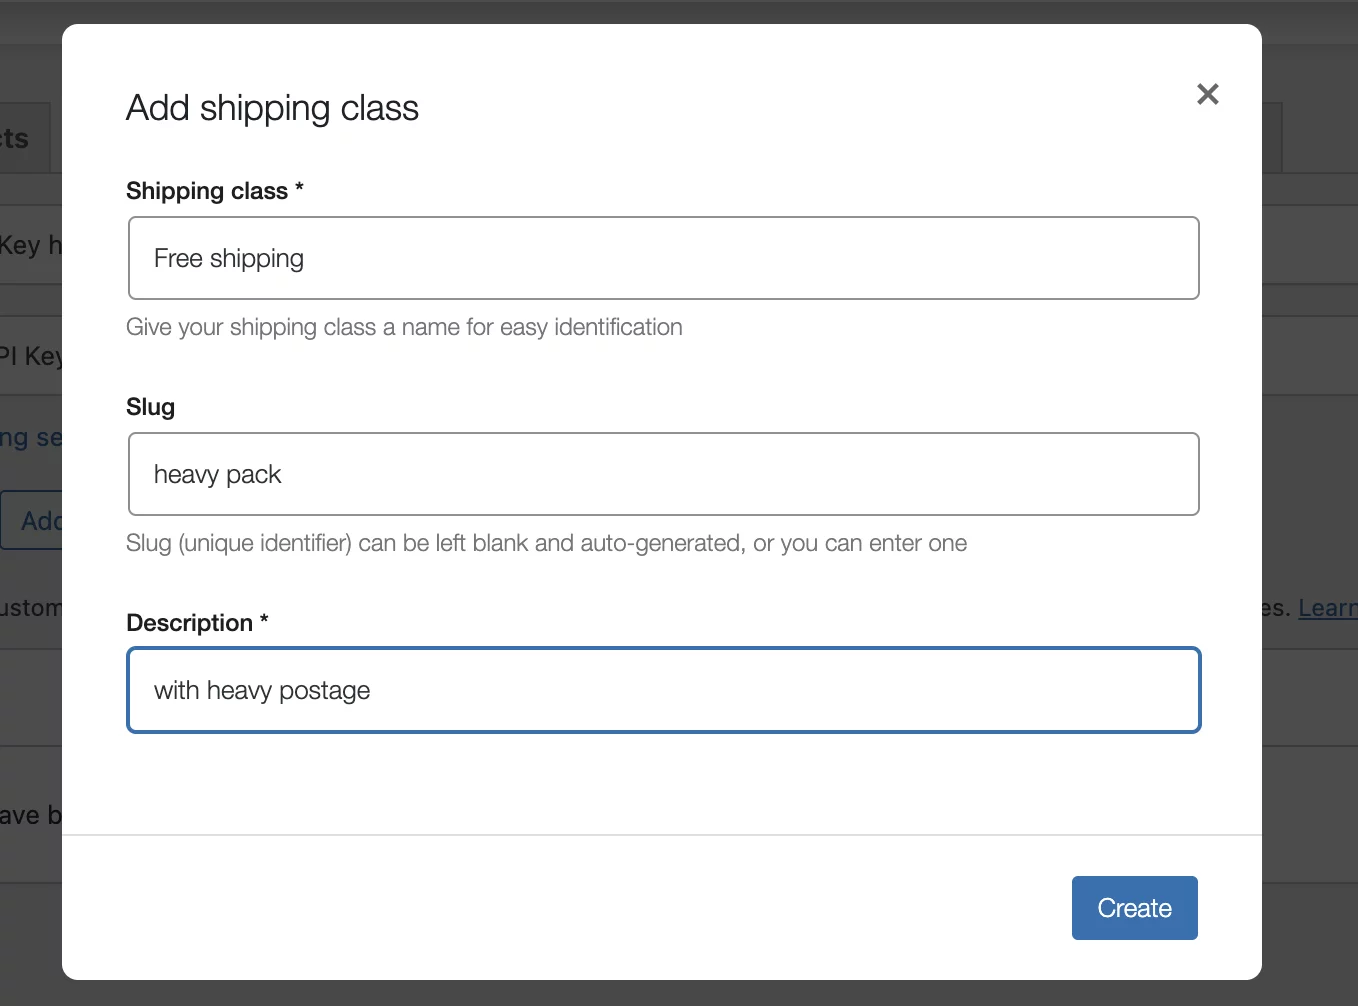Close the Add shipping class dialog
The height and width of the screenshot is (1006, 1358).
pos(1208,94)
